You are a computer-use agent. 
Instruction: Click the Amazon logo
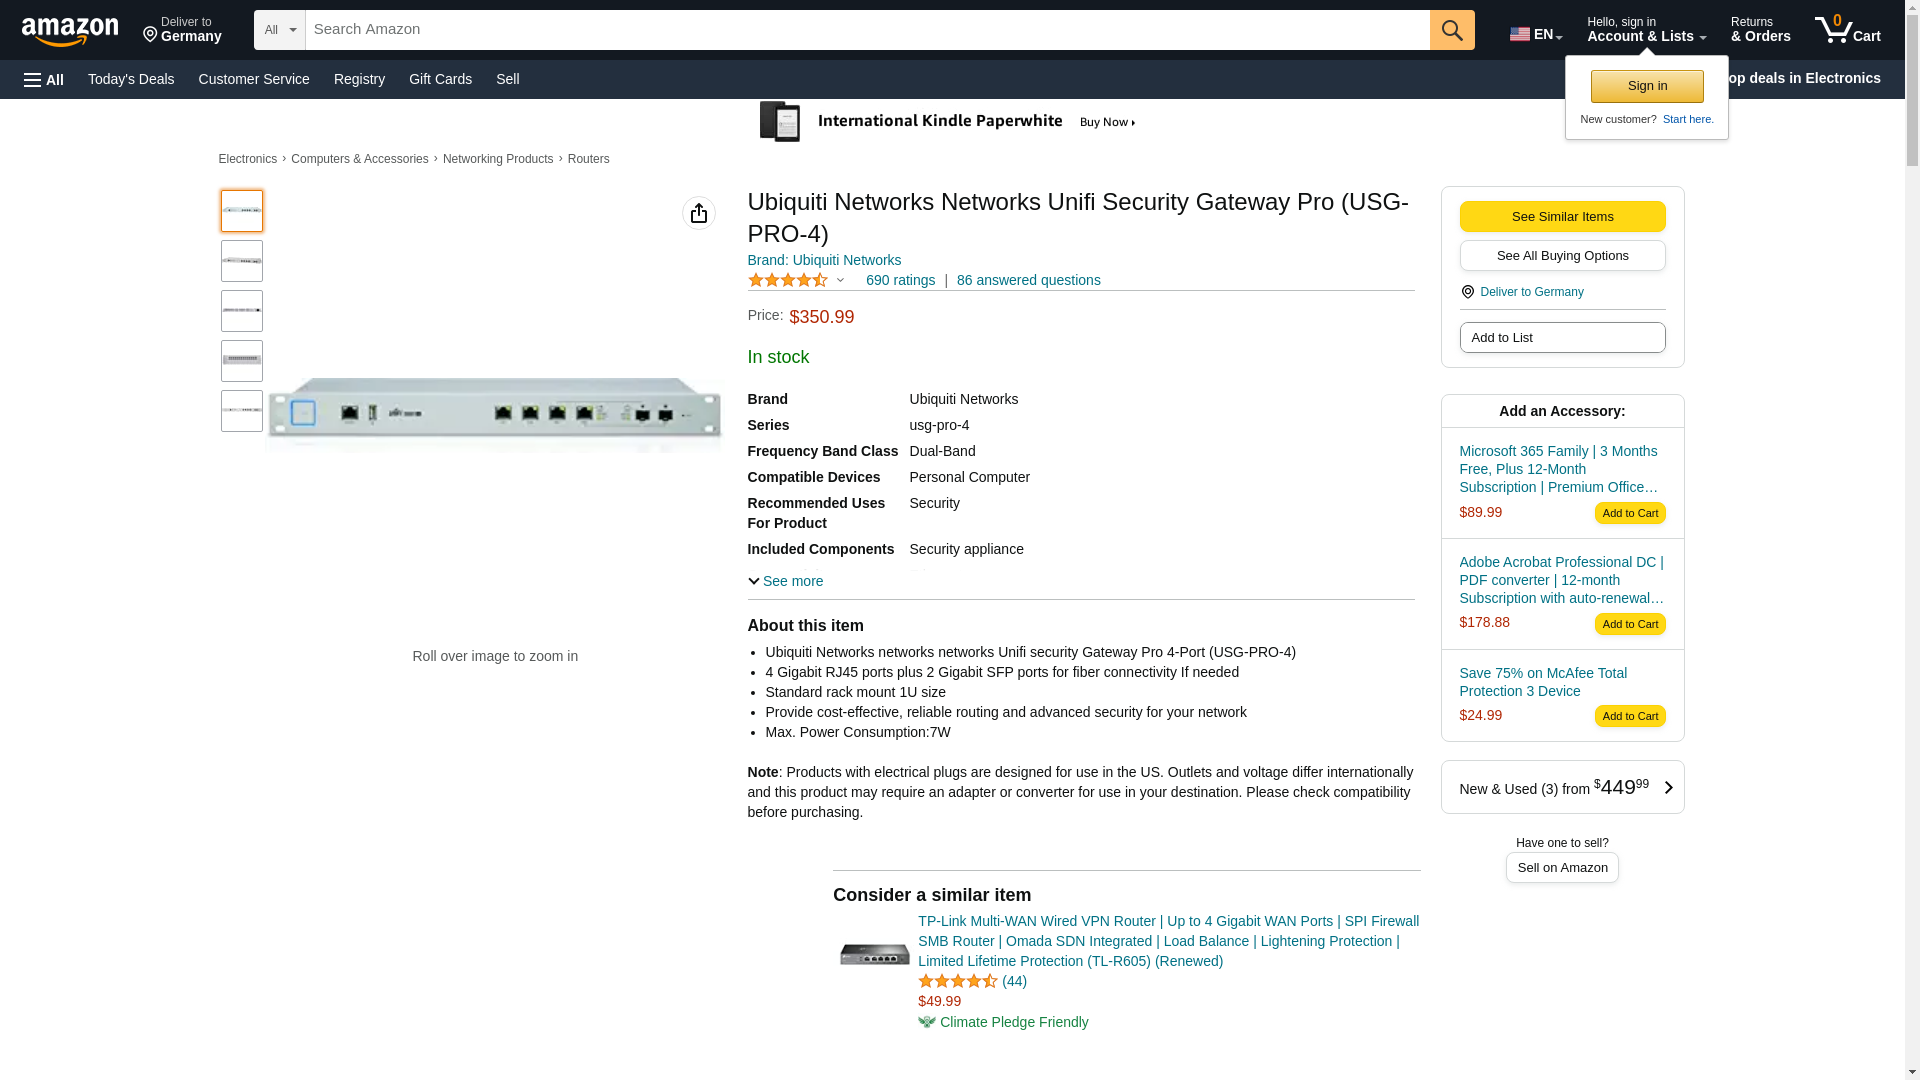pyautogui.click(x=70, y=31)
